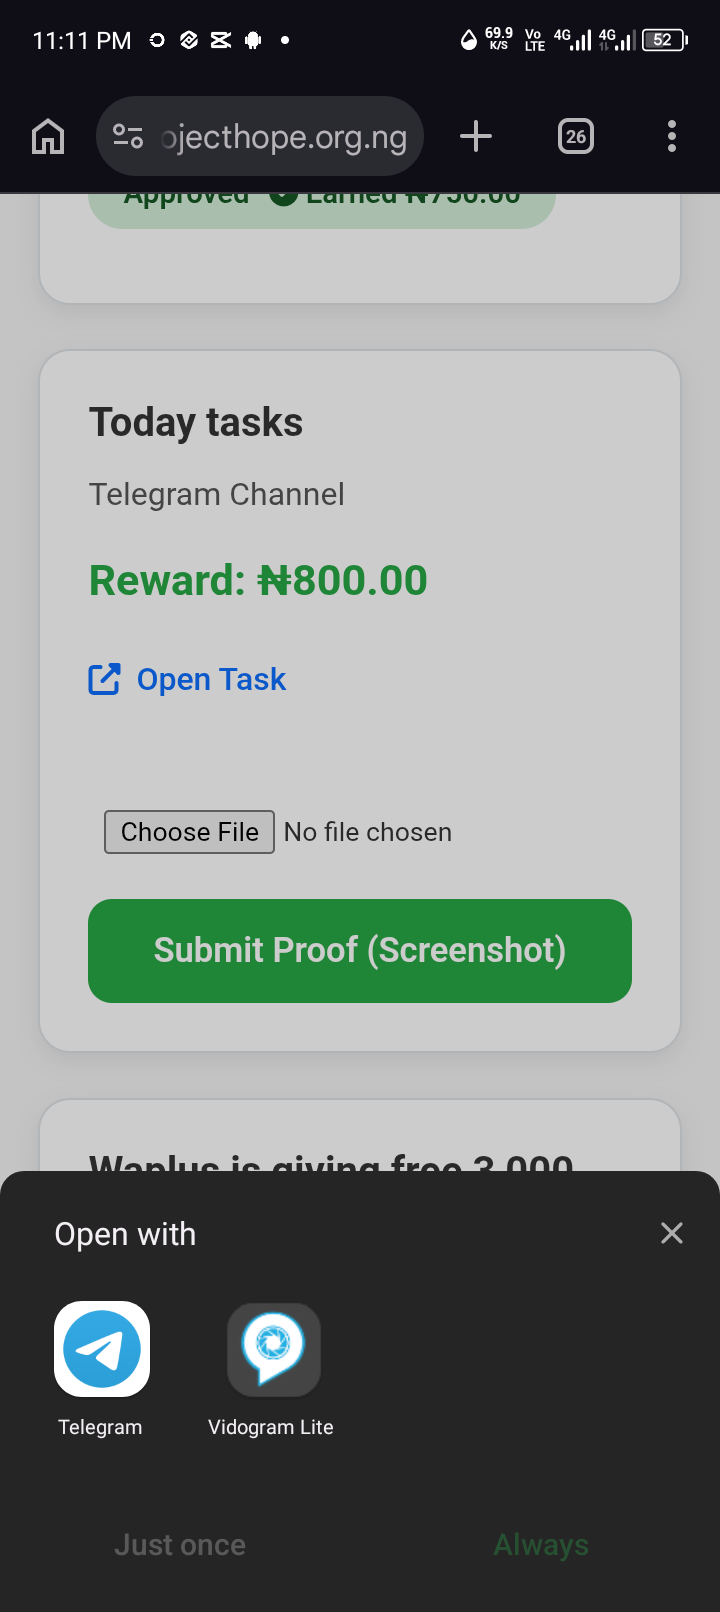
Task: Open the browser three-dot menu
Action: tap(671, 136)
